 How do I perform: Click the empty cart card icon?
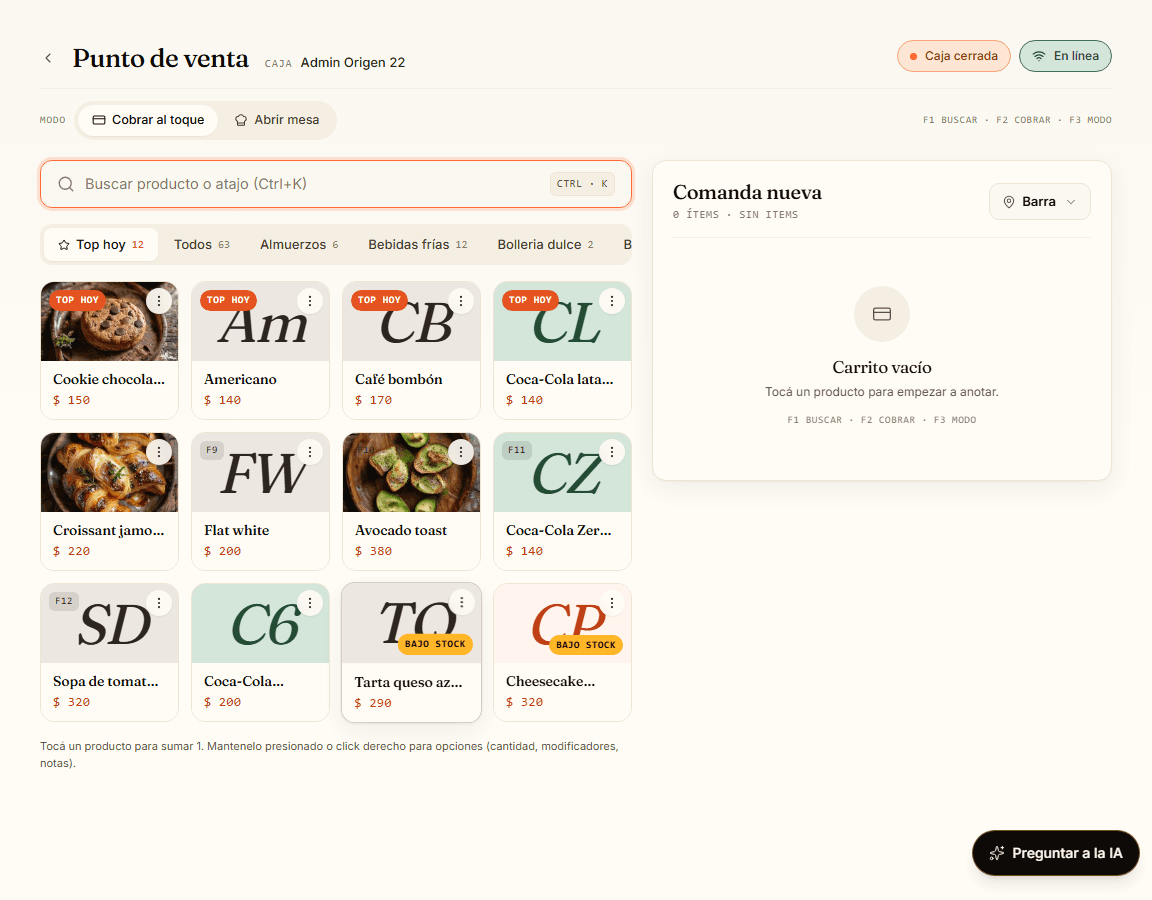(x=882, y=314)
